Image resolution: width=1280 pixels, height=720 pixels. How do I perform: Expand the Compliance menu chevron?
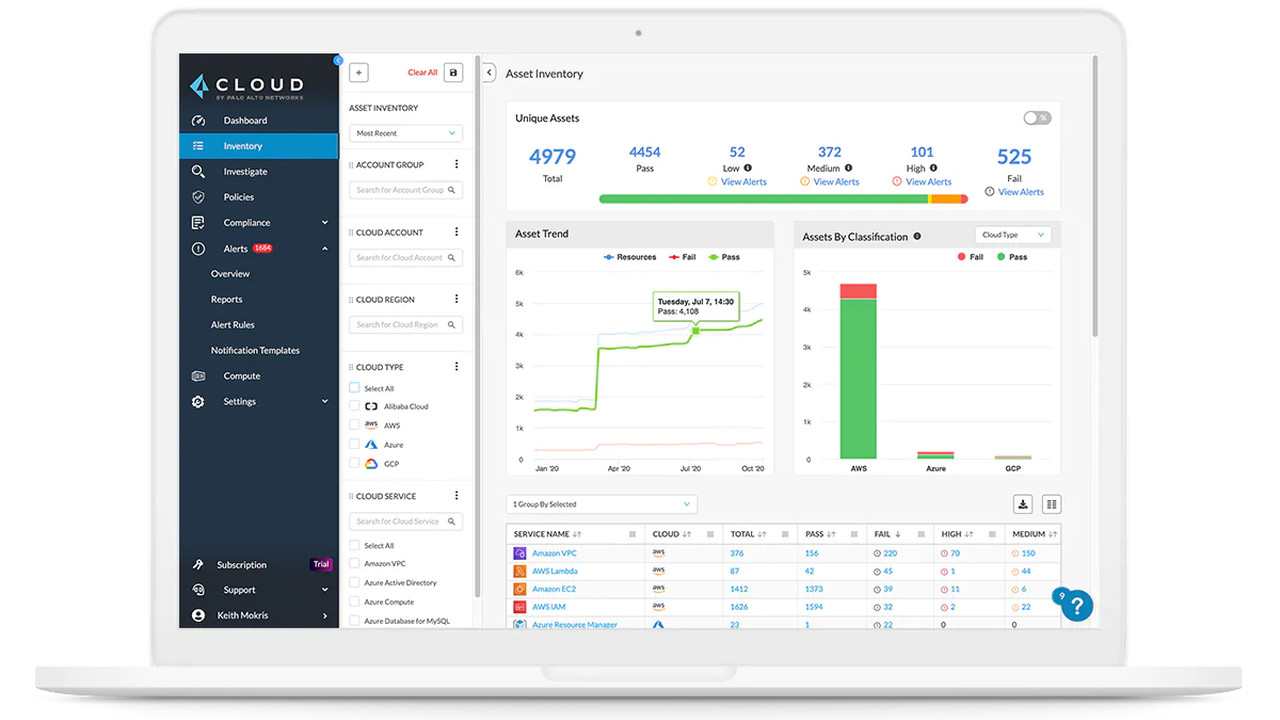click(325, 223)
